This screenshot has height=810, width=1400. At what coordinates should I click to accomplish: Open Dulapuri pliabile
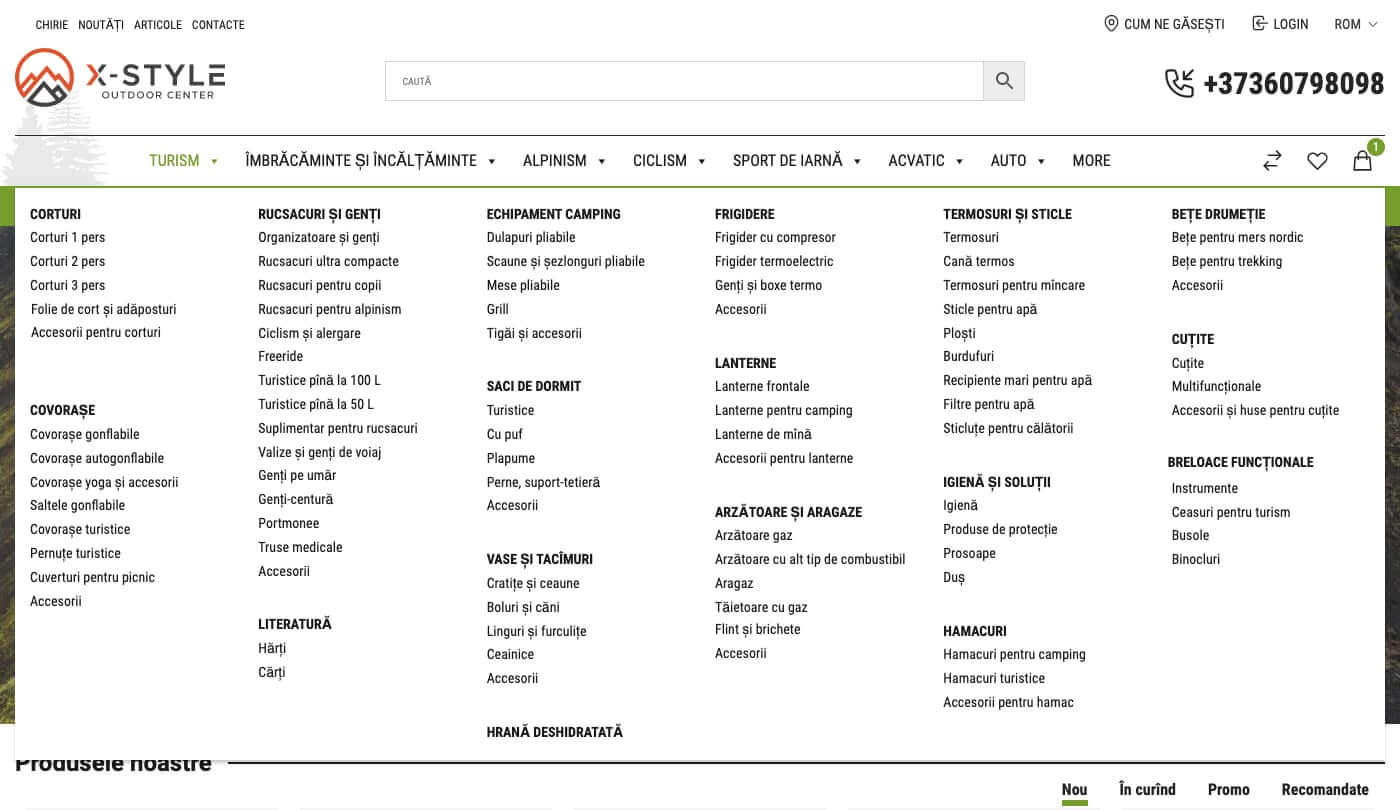pos(531,237)
